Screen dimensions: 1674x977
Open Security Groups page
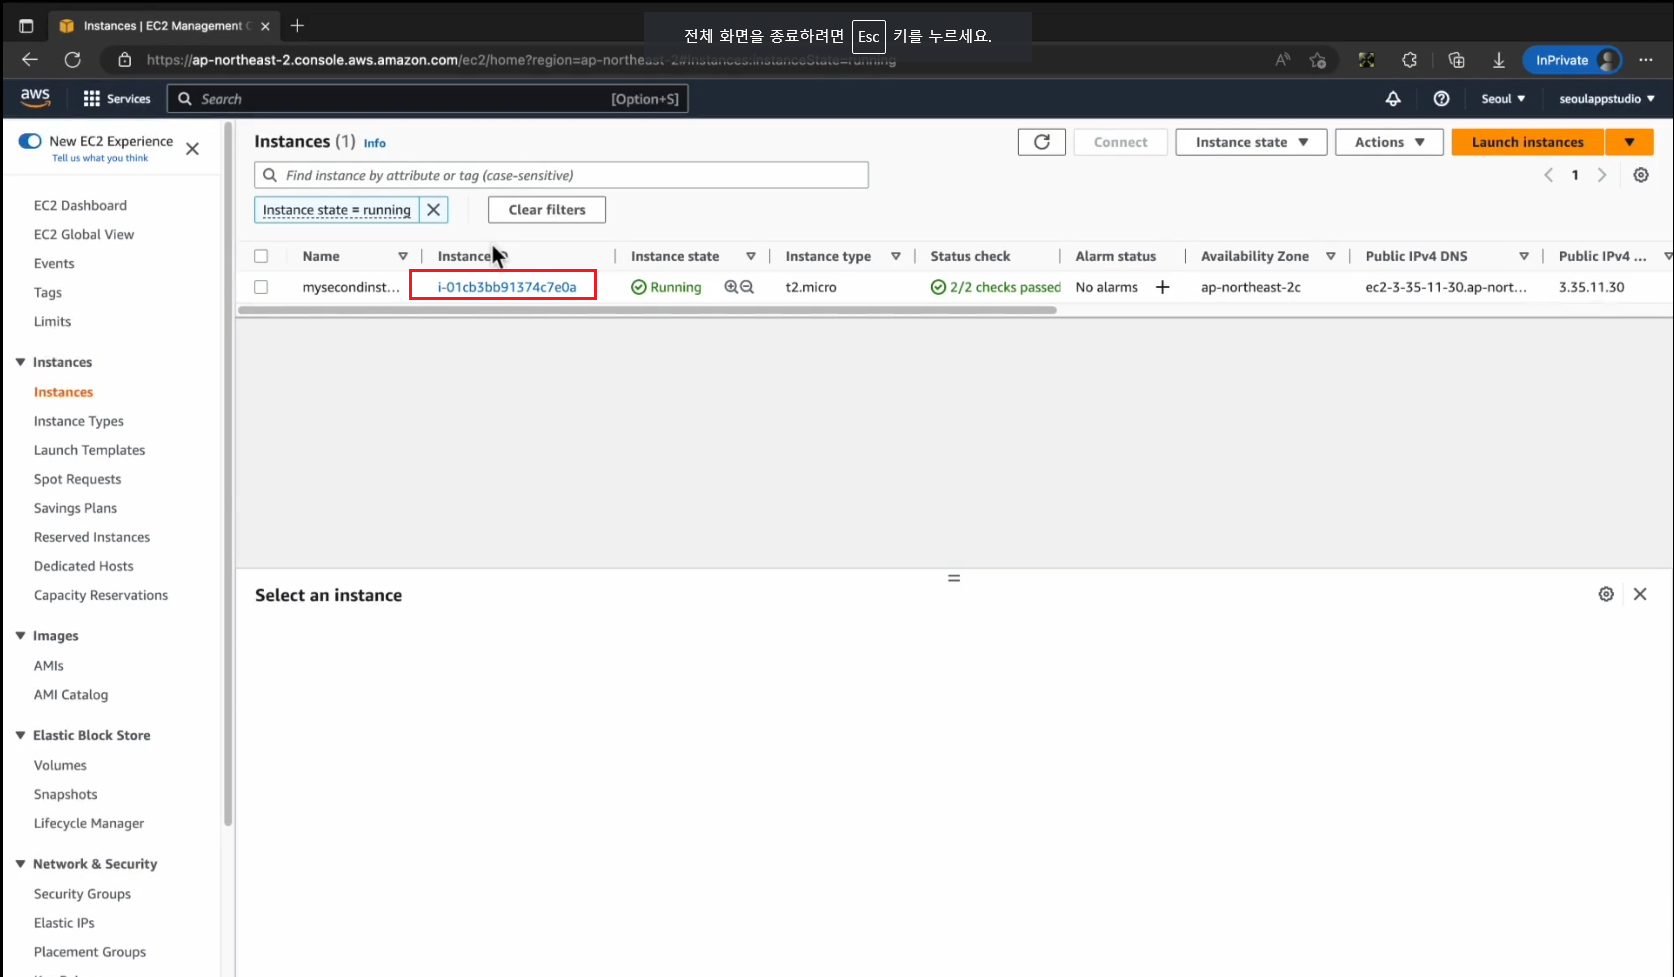(82, 894)
